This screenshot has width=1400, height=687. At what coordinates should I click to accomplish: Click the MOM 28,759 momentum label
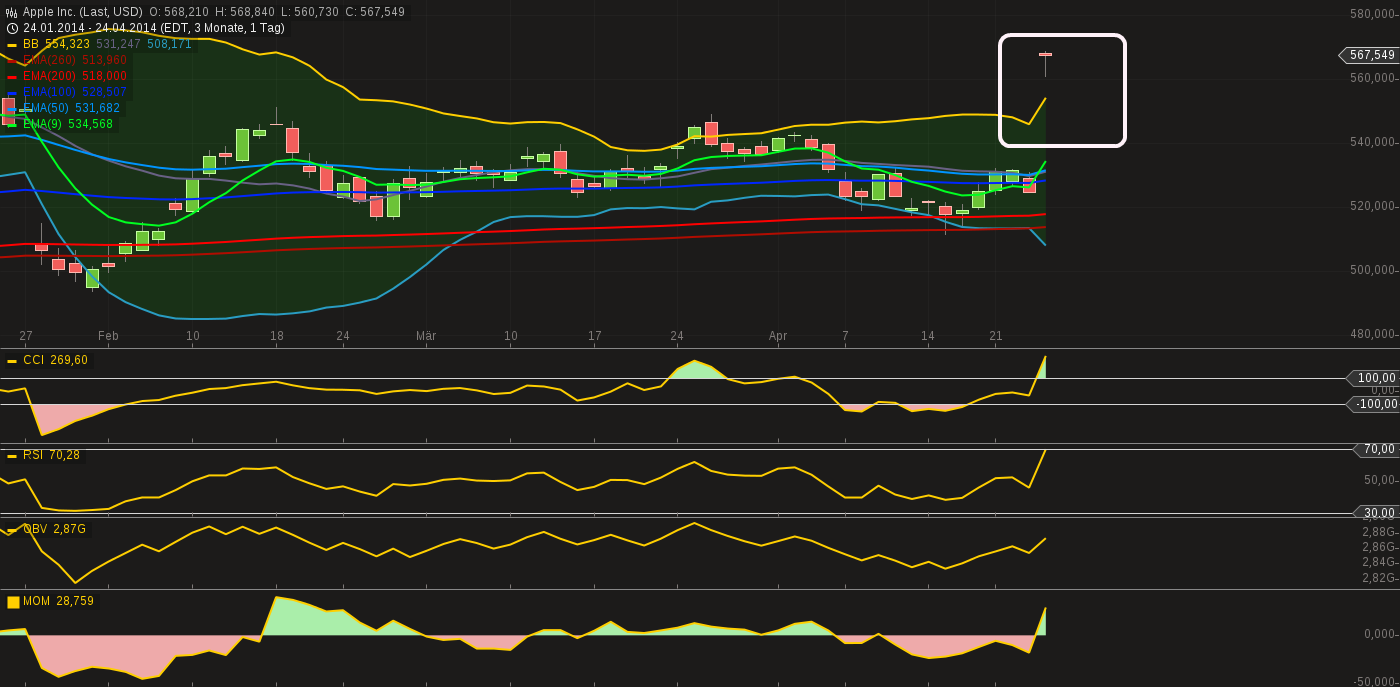[x=58, y=602]
